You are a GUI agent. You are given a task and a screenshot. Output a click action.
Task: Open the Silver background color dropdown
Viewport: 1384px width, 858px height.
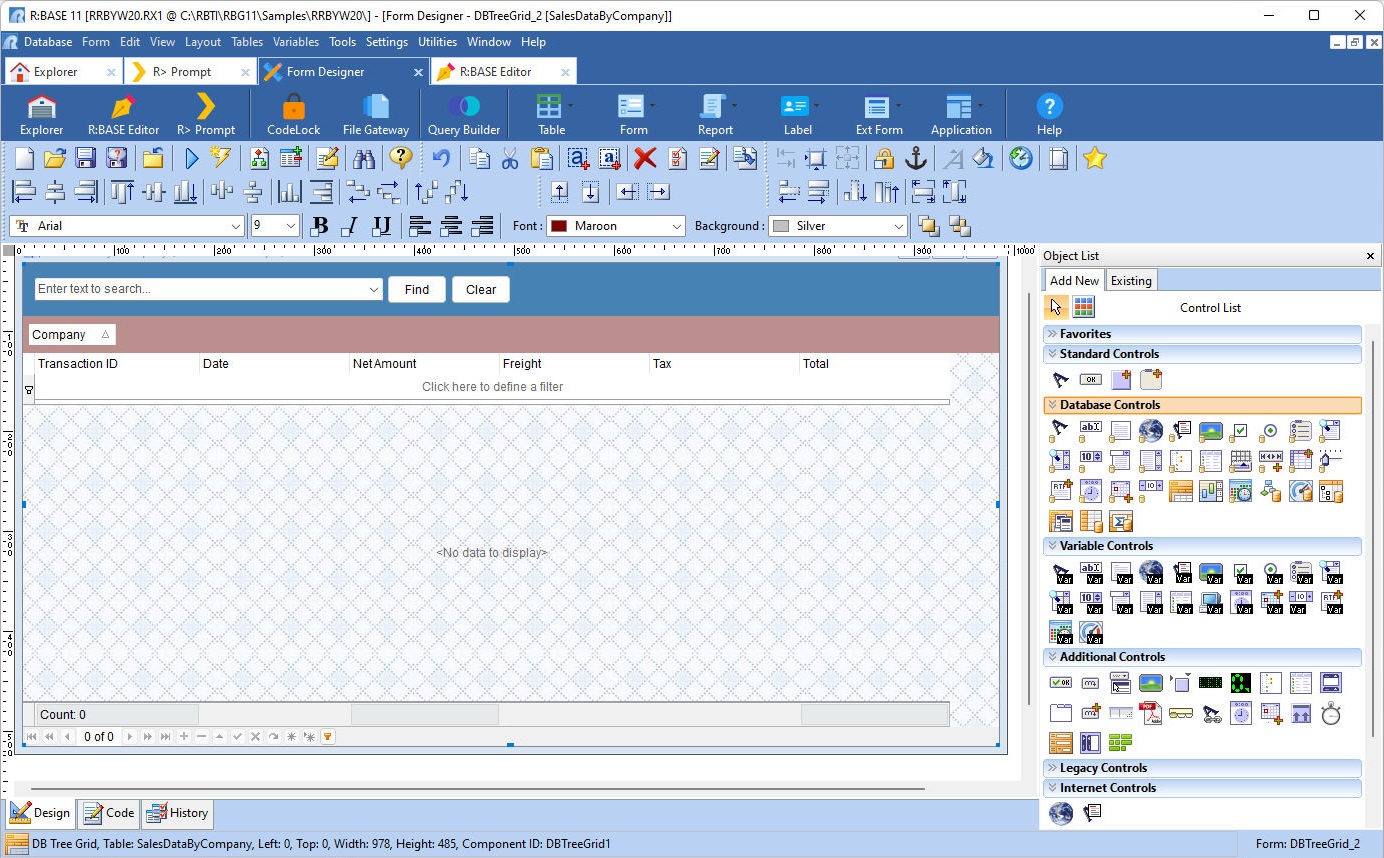898,226
